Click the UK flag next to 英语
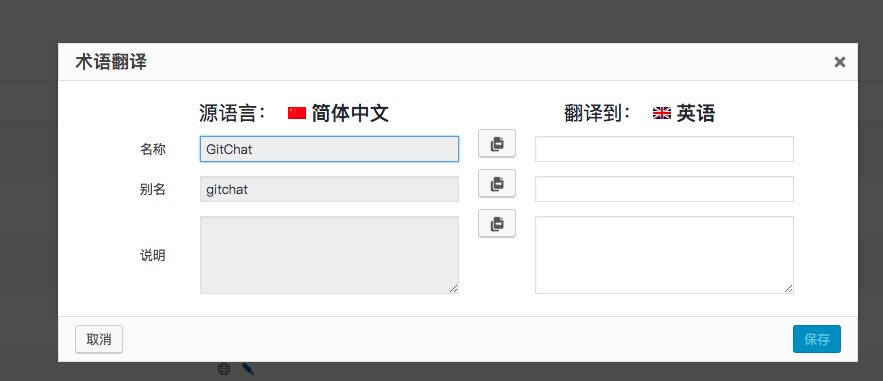 click(662, 113)
